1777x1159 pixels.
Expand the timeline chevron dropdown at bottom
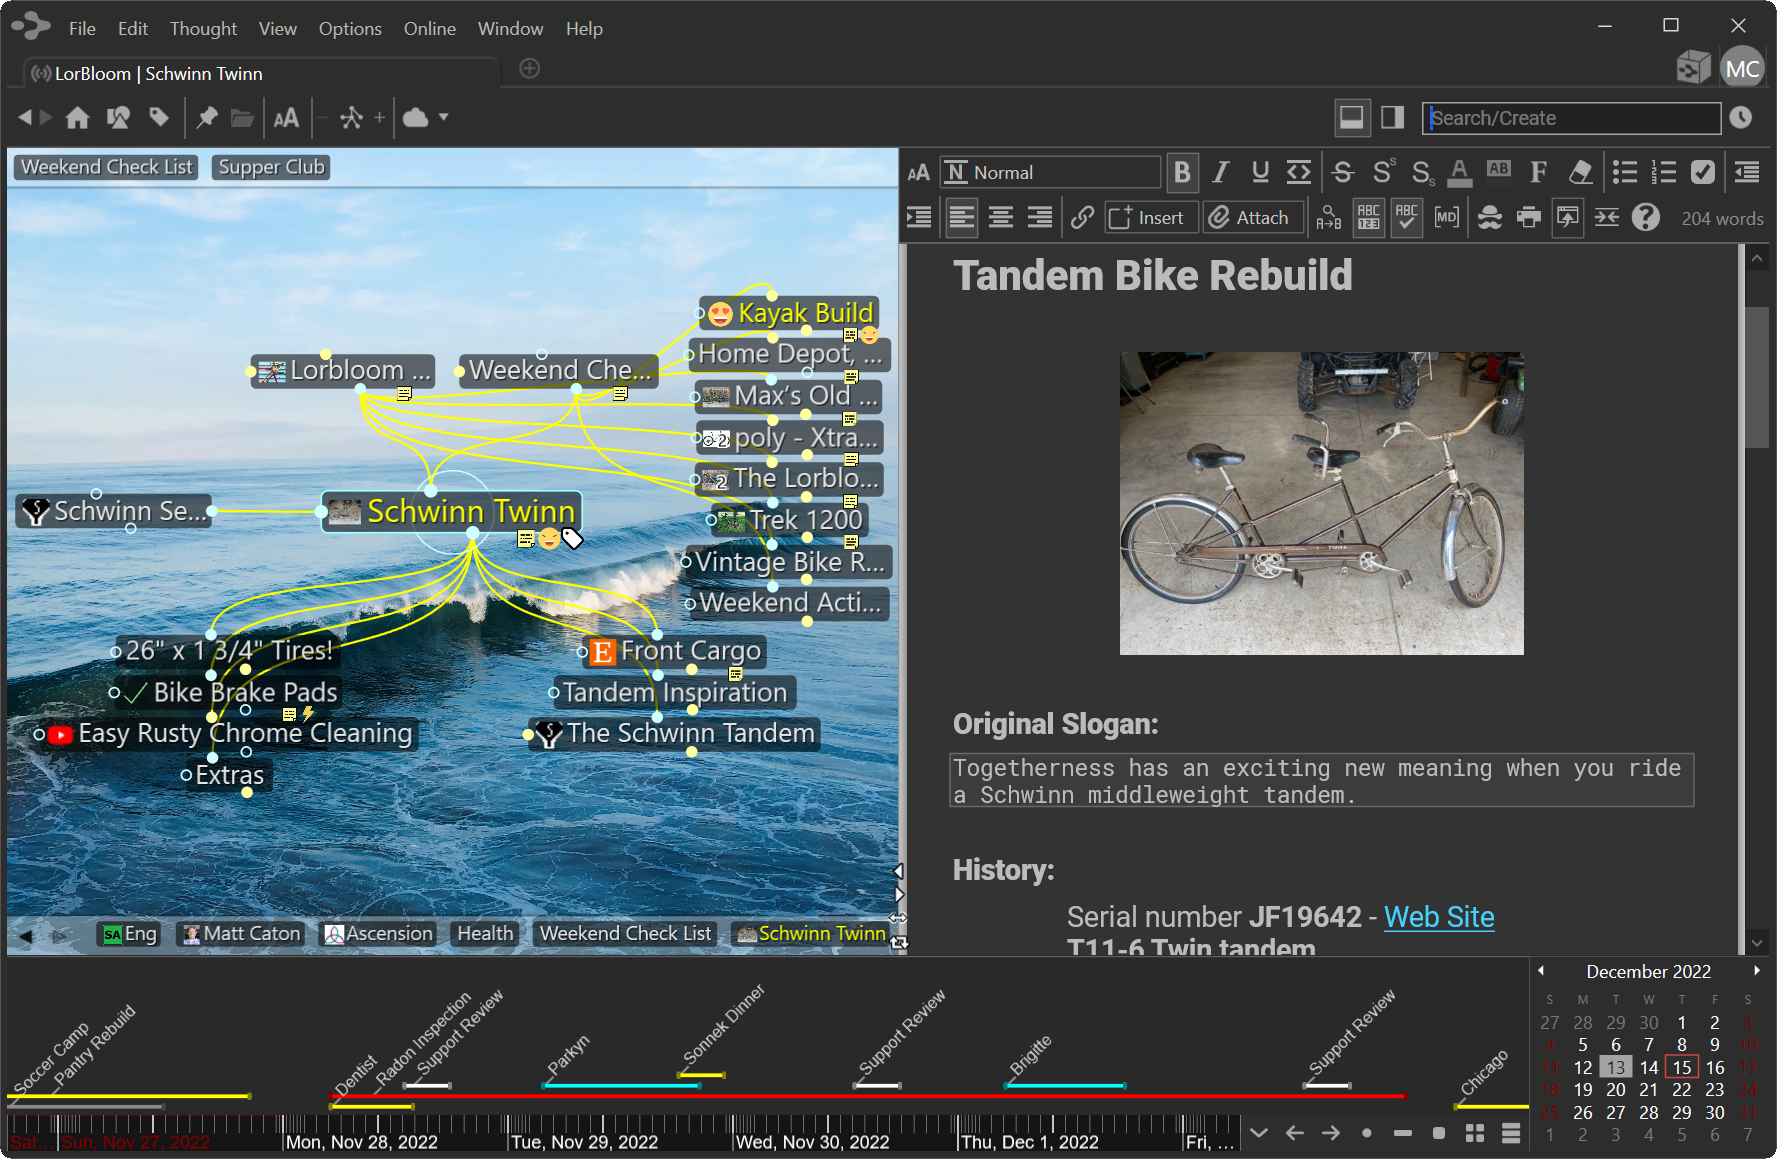(x=1258, y=1133)
